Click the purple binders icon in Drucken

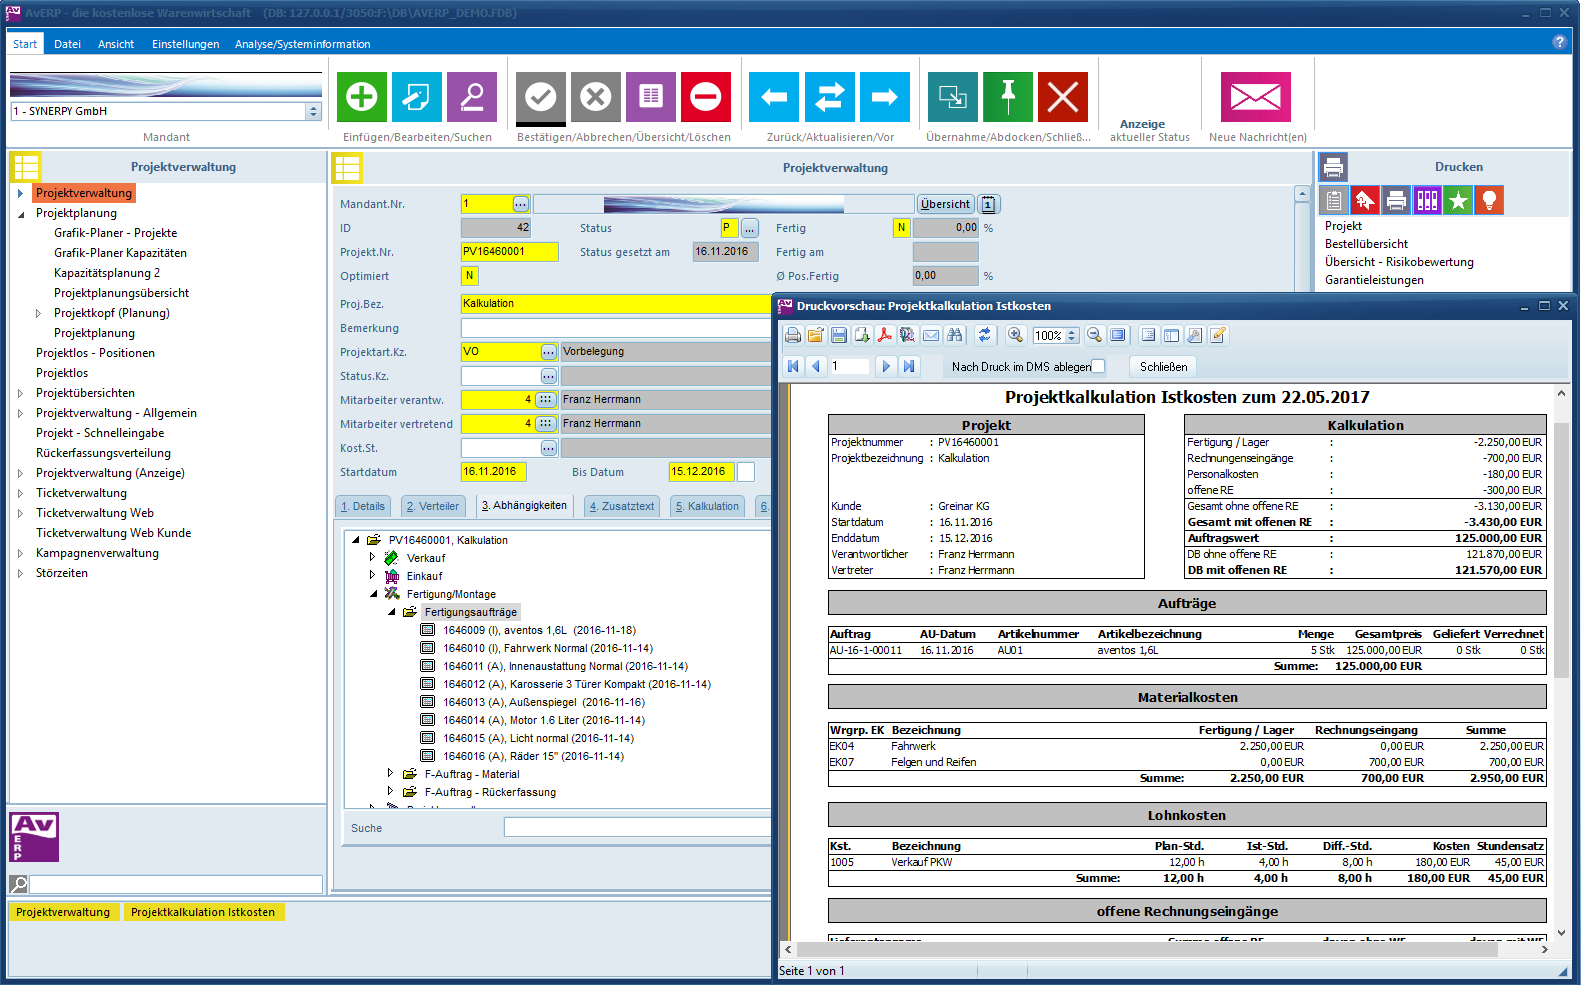(x=1427, y=201)
